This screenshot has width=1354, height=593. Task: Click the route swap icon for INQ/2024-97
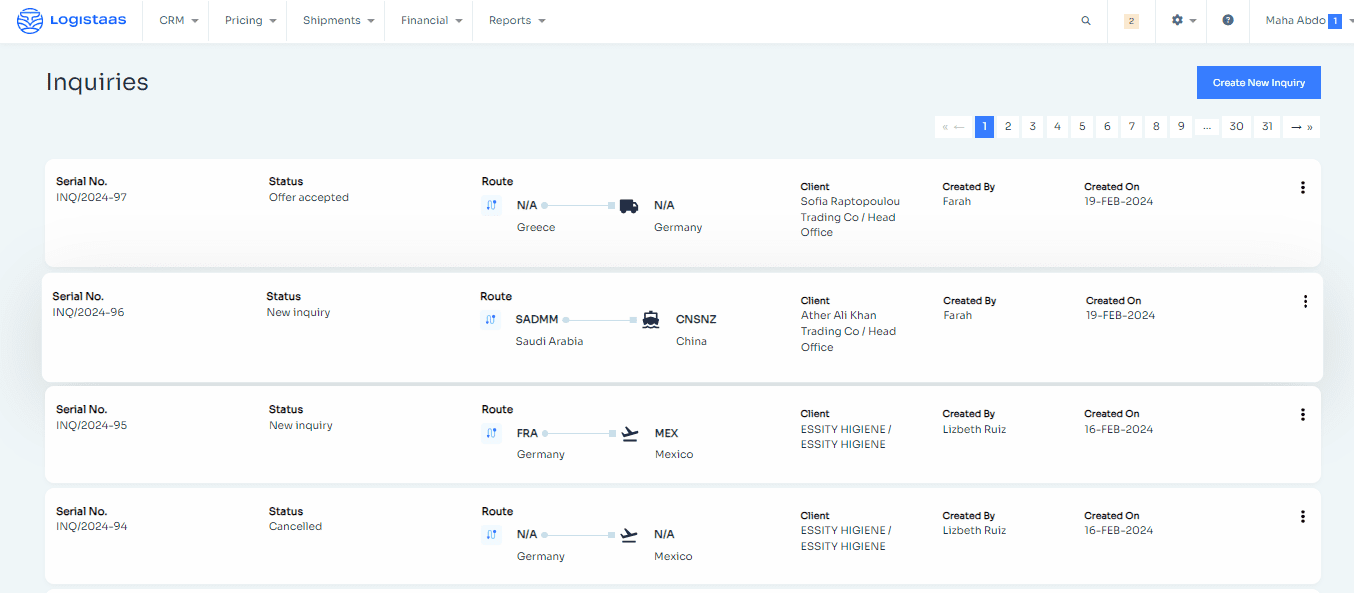[491, 206]
